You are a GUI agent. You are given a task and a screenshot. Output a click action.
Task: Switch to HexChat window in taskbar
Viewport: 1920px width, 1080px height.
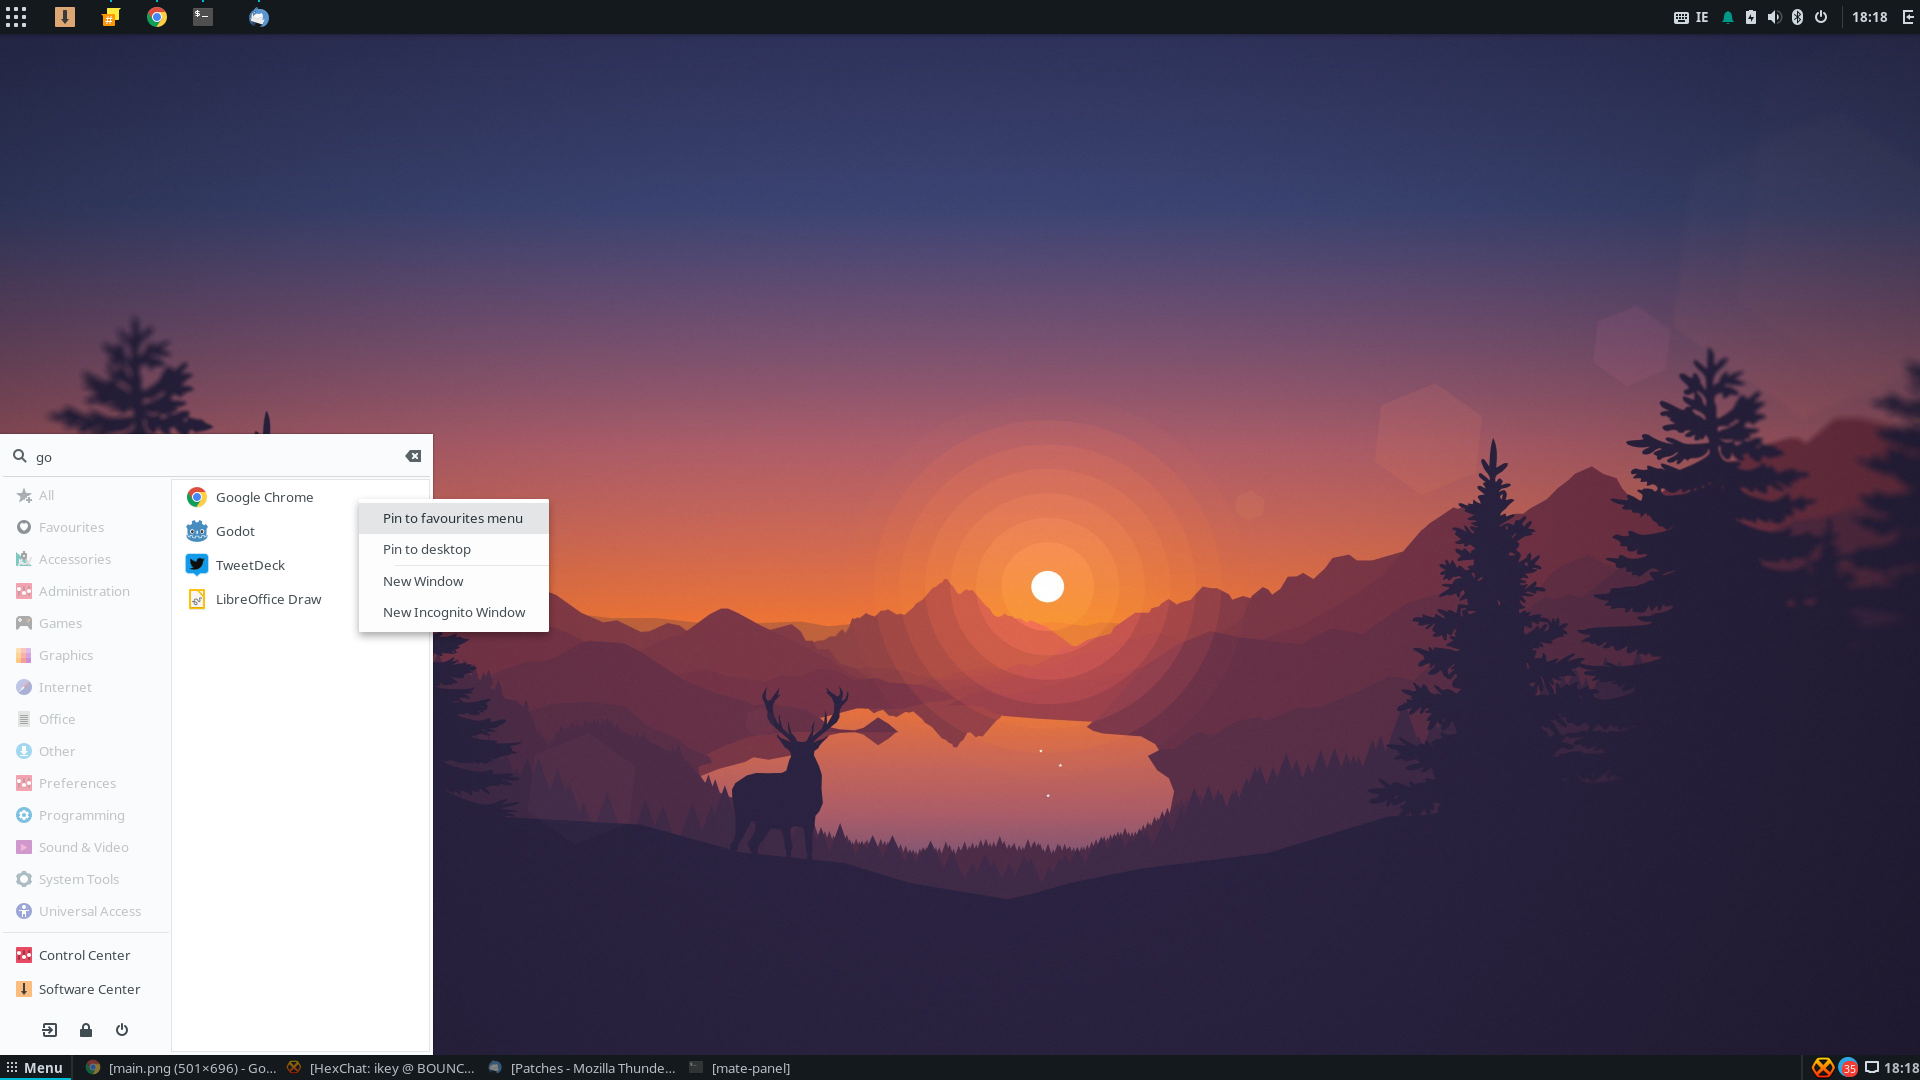pyautogui.click(x=381, y=1068)
